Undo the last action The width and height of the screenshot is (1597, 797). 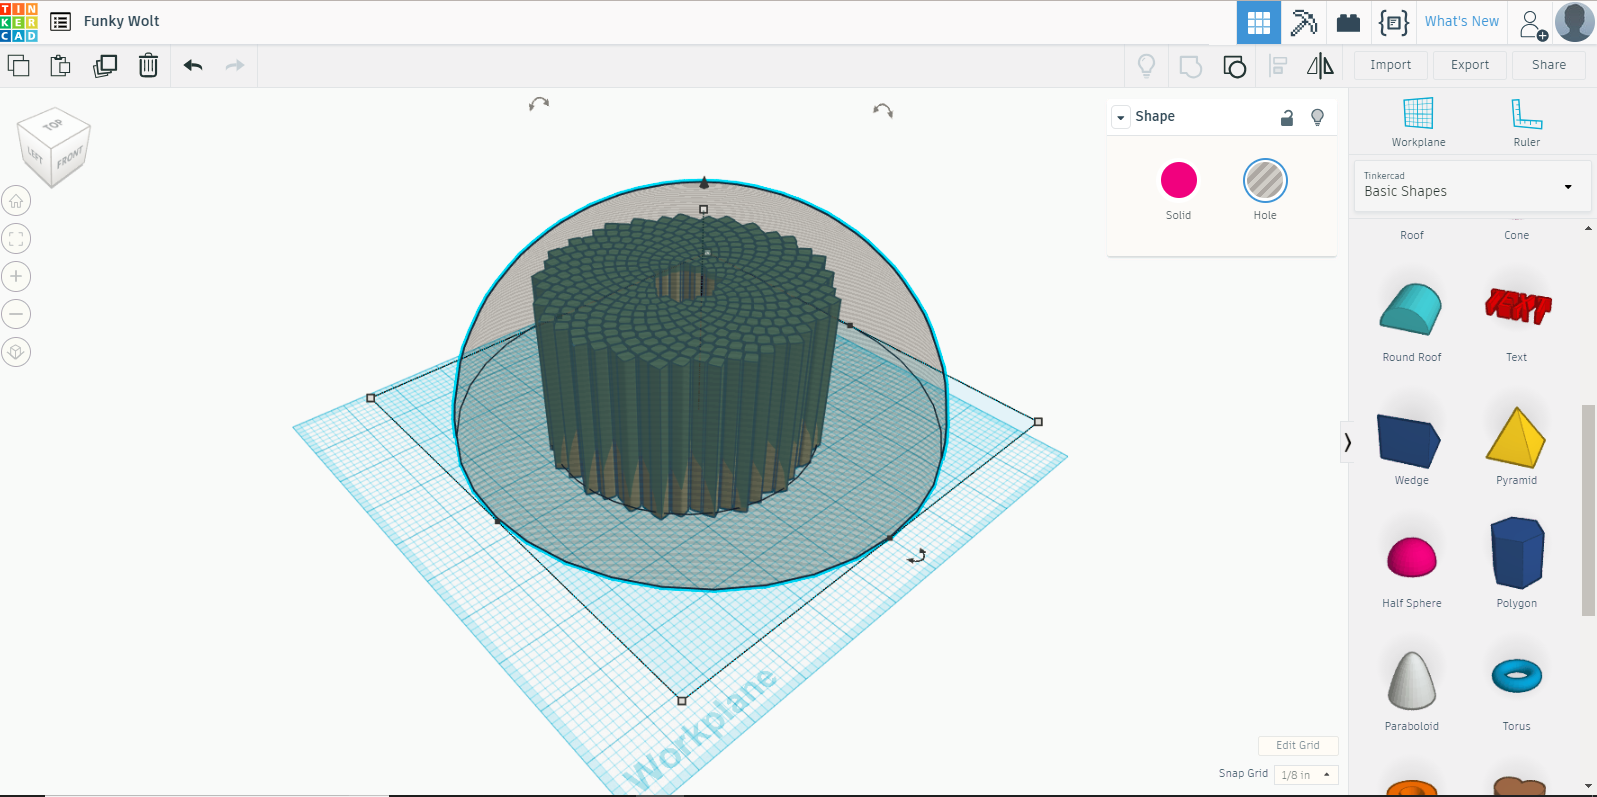pos(193,66)
